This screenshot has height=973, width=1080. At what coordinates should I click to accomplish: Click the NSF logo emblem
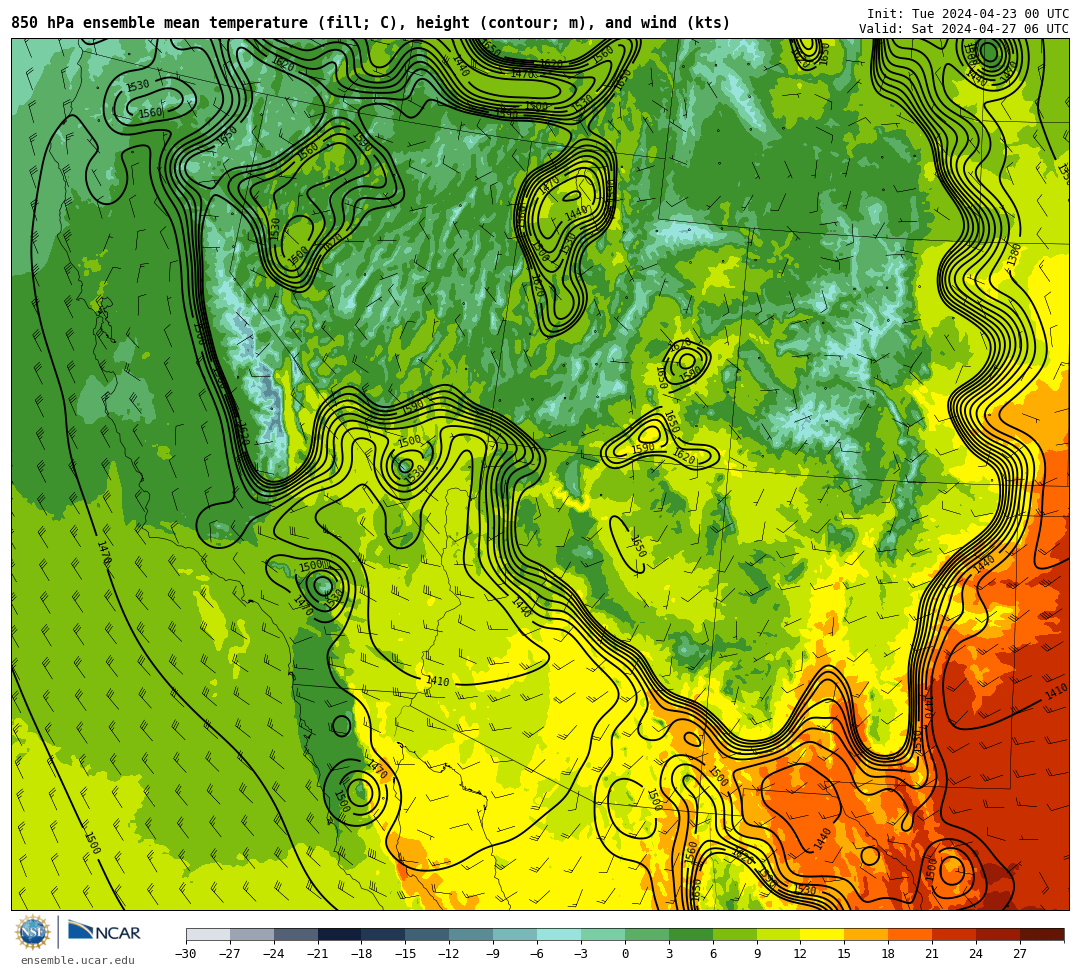coord(32,933)
